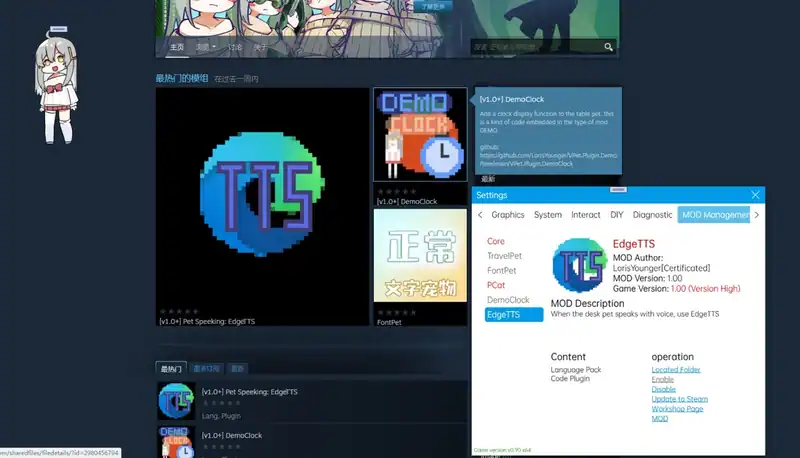Select FontPet in the MOD list
The image size is (800, 458).
point(502,271)
